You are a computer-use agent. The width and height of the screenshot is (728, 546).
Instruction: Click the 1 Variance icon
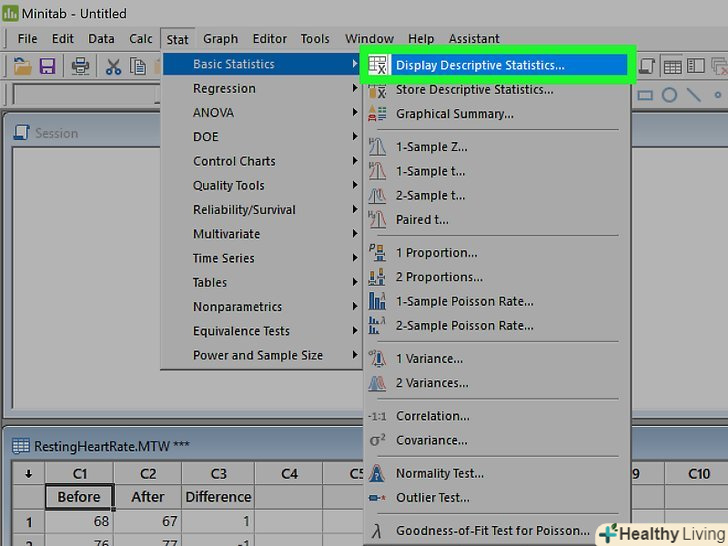pyautogui.click(x=377, y=358)
